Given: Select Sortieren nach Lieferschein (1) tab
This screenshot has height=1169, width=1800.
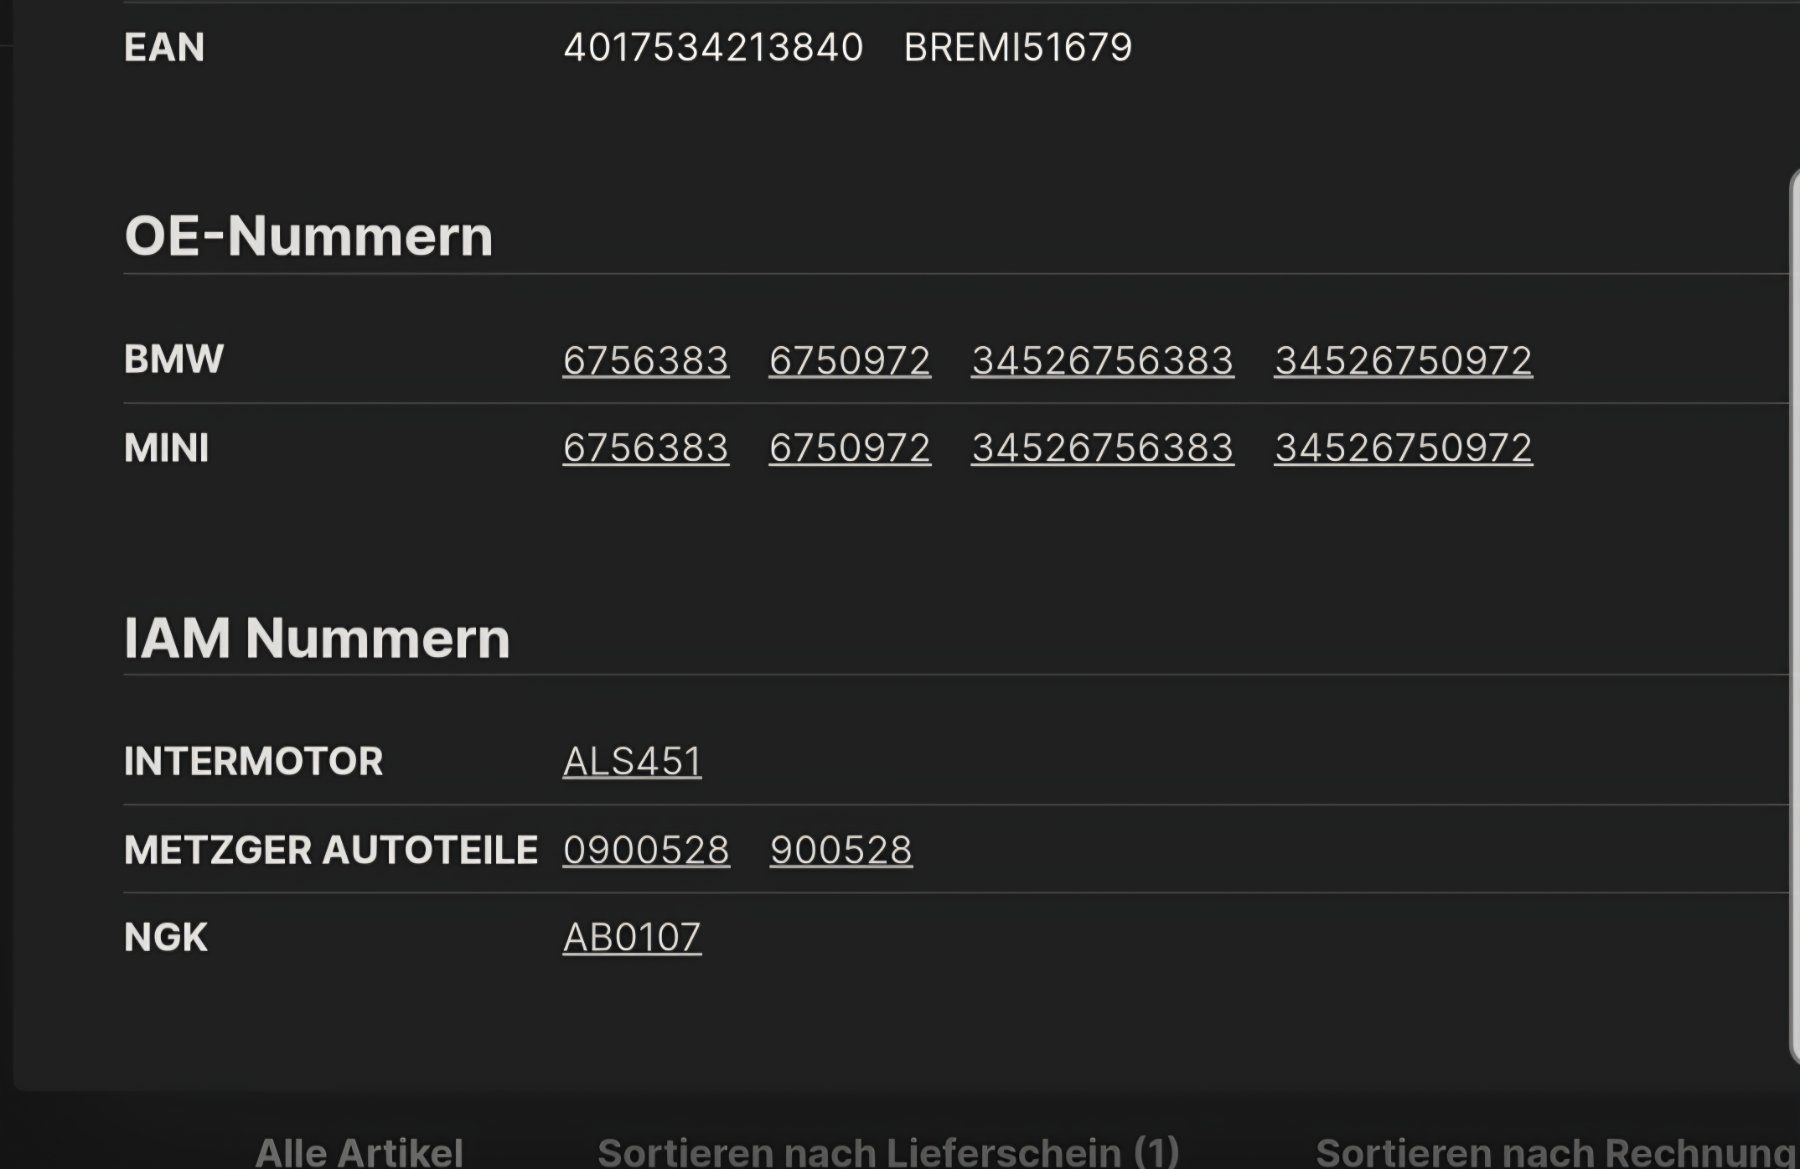Looking at the screenshot, I should 888,1152.
